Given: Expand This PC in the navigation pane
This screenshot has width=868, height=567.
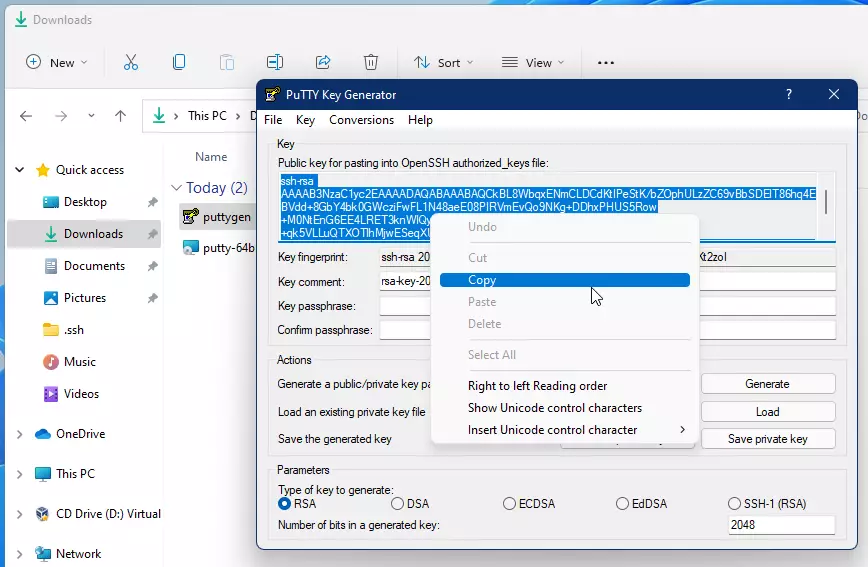Looking at the screenshot, I should tap(20, 474).
